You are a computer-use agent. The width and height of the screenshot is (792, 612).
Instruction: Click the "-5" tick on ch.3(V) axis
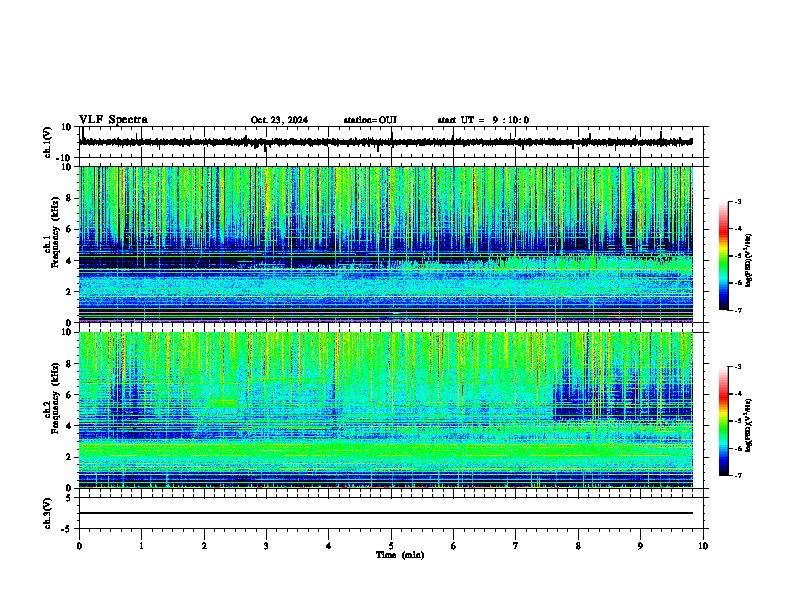(68, 529)
